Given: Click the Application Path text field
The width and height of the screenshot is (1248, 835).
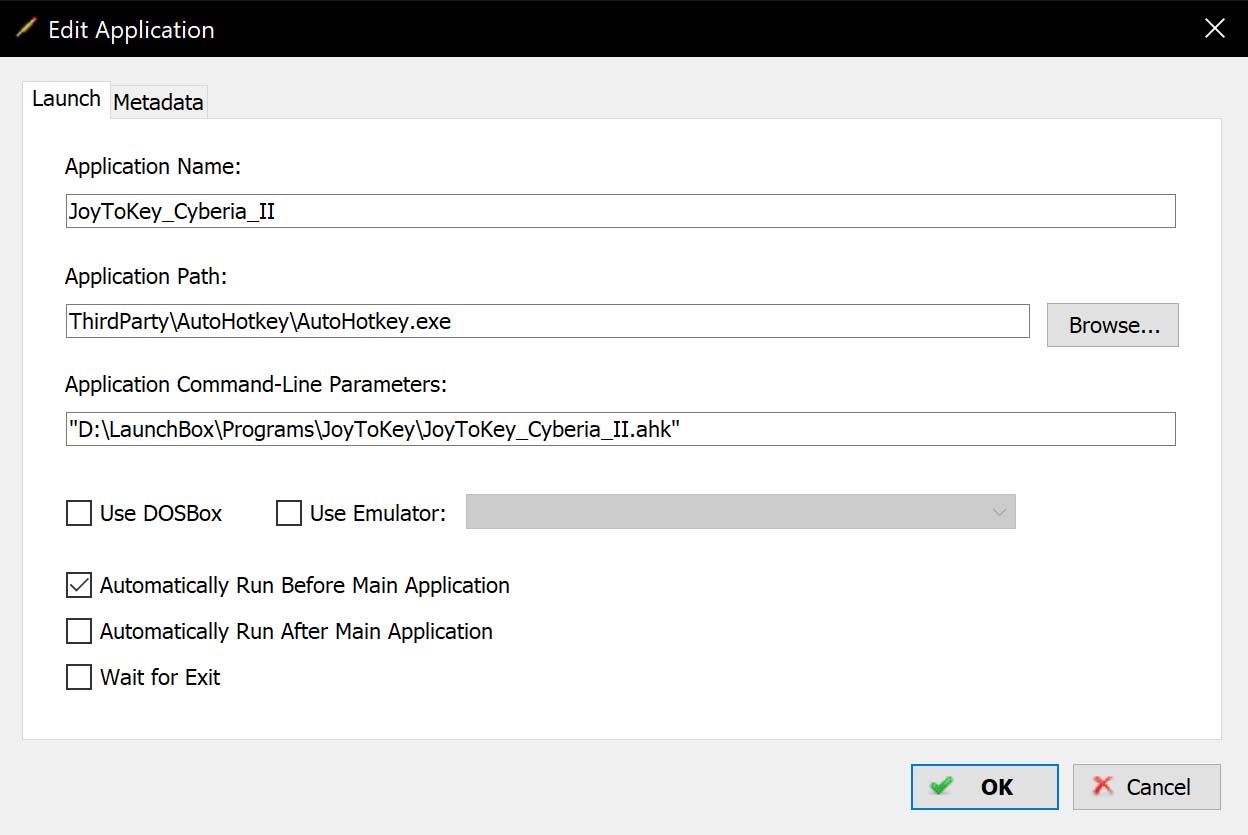Looking at the screenshot, I should 547,321.
